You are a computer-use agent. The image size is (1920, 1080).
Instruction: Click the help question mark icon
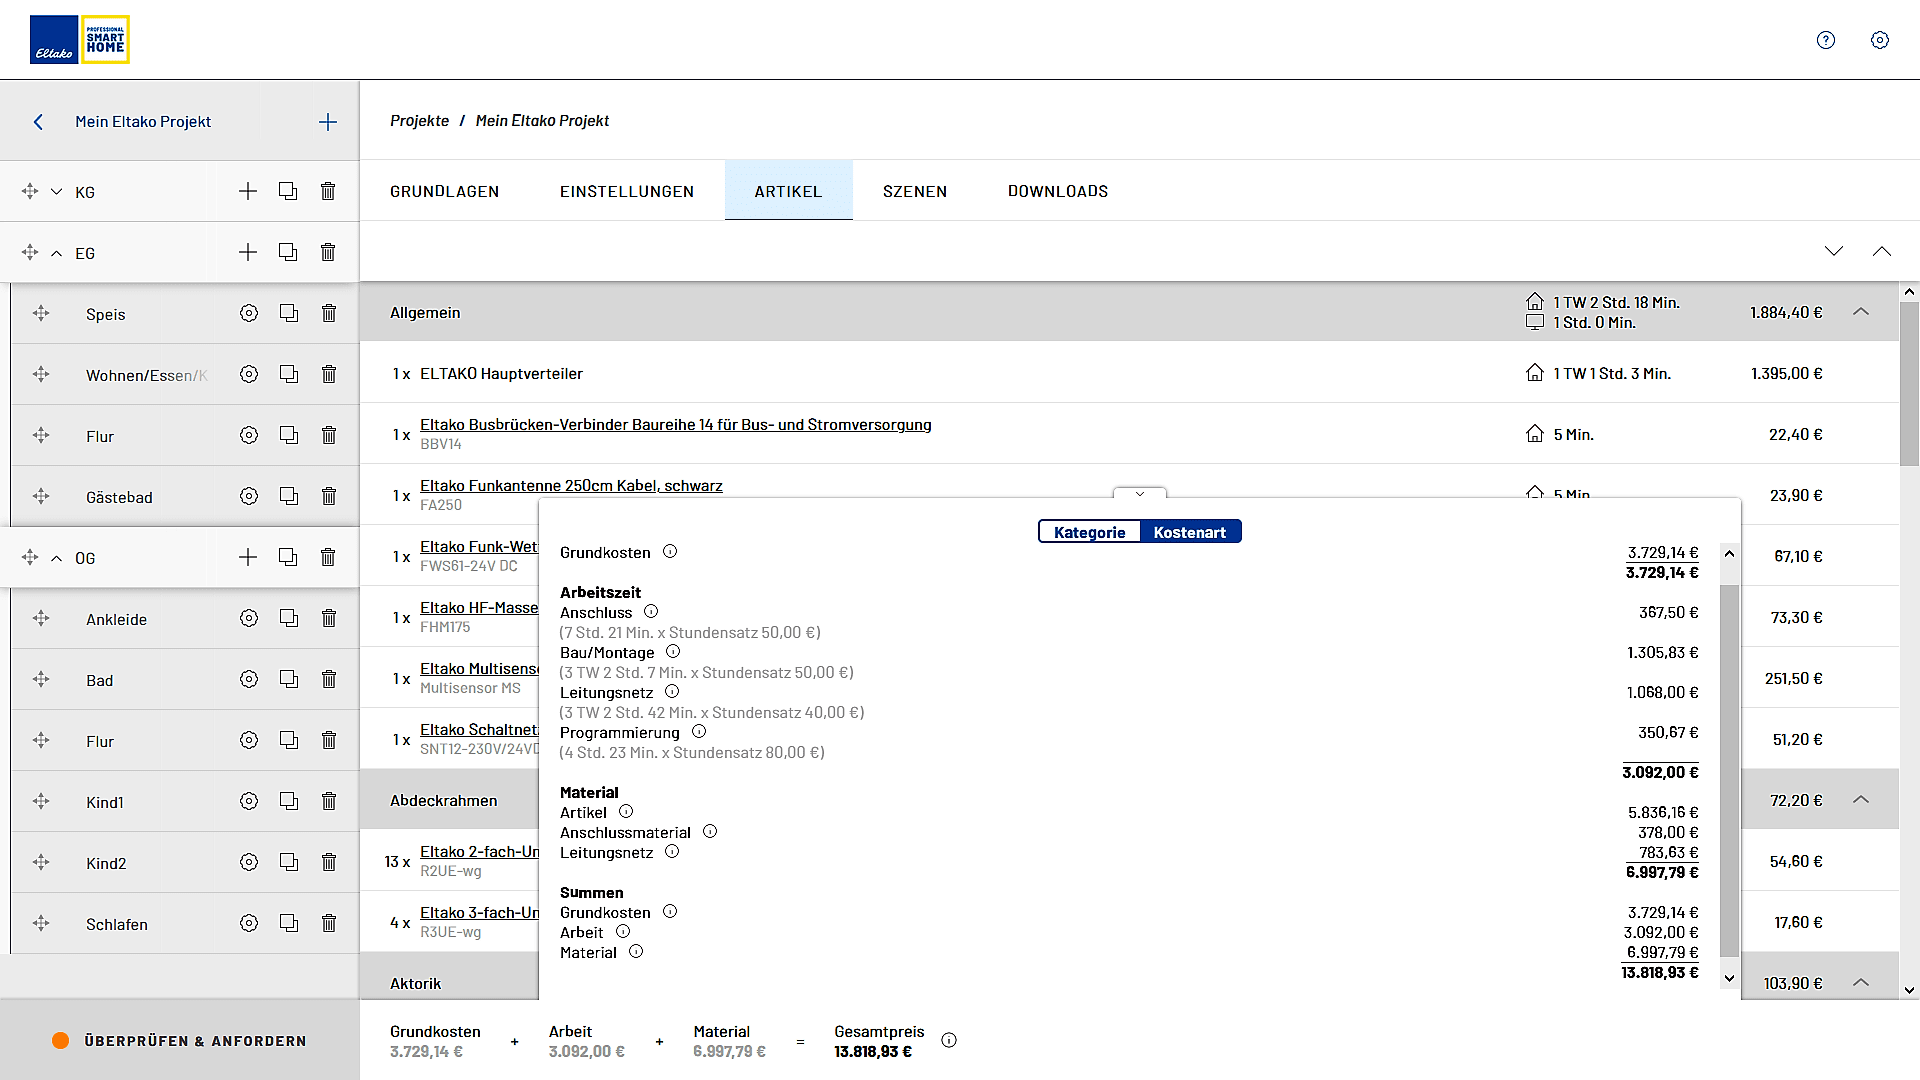click(x=1825, y=40)
